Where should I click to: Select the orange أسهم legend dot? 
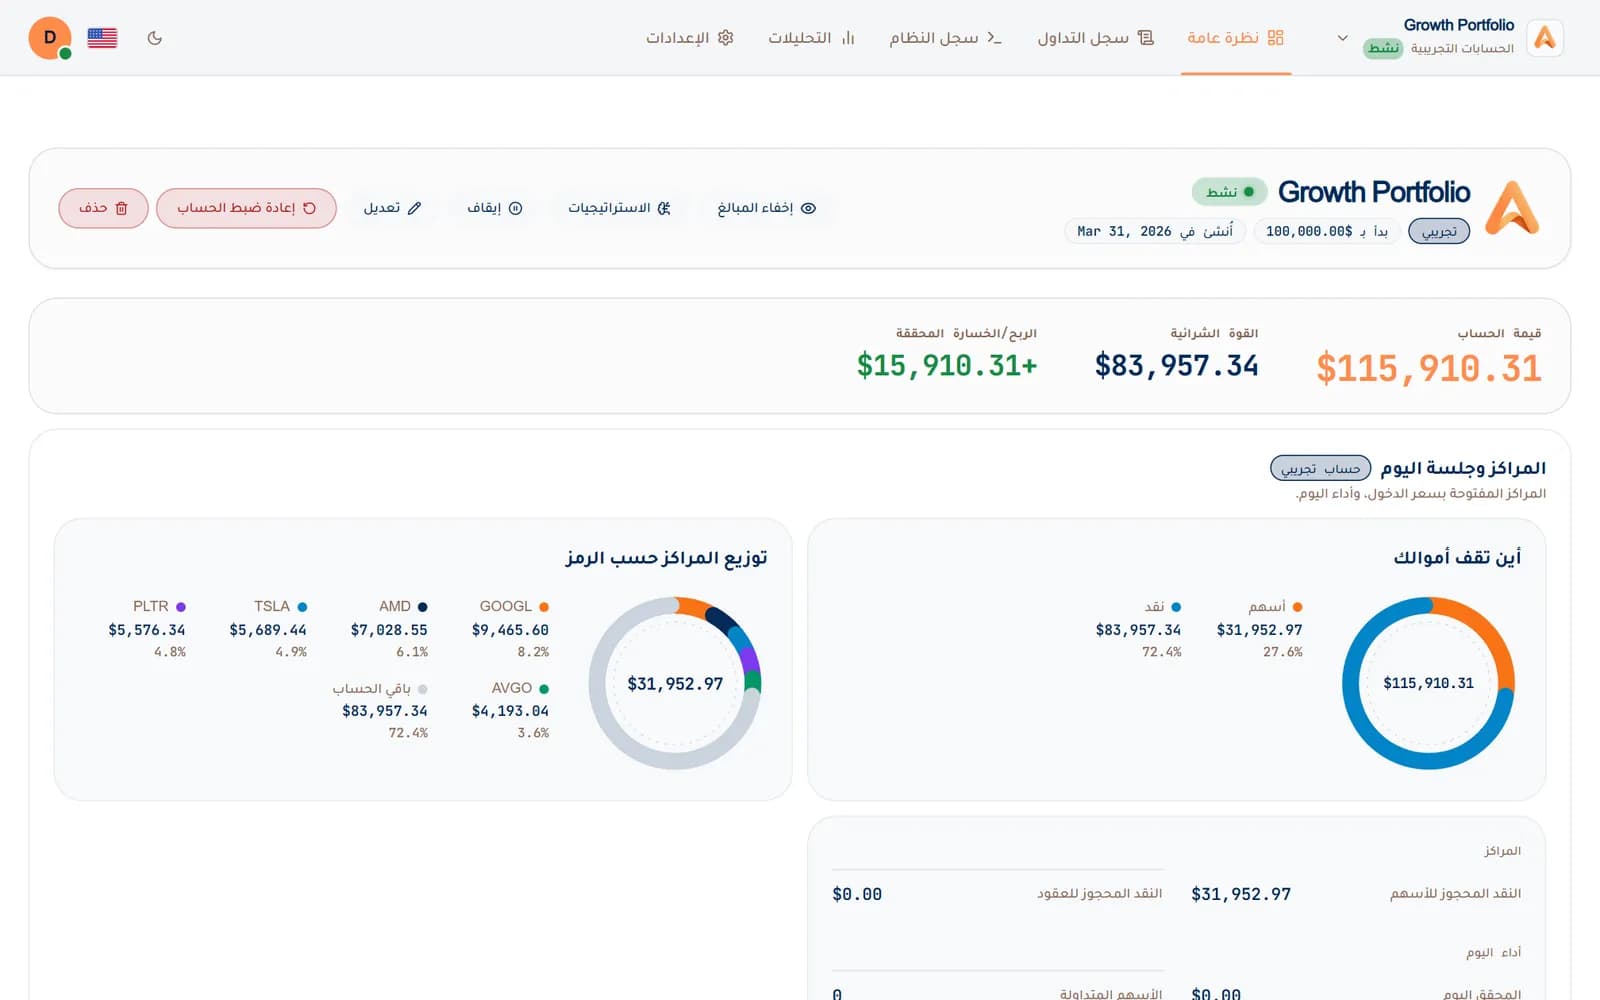point(1297,607)
